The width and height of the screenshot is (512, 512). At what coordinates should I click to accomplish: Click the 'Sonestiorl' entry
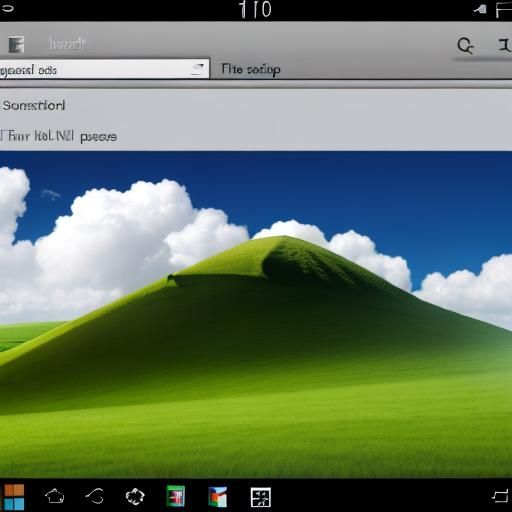point(34,106)
